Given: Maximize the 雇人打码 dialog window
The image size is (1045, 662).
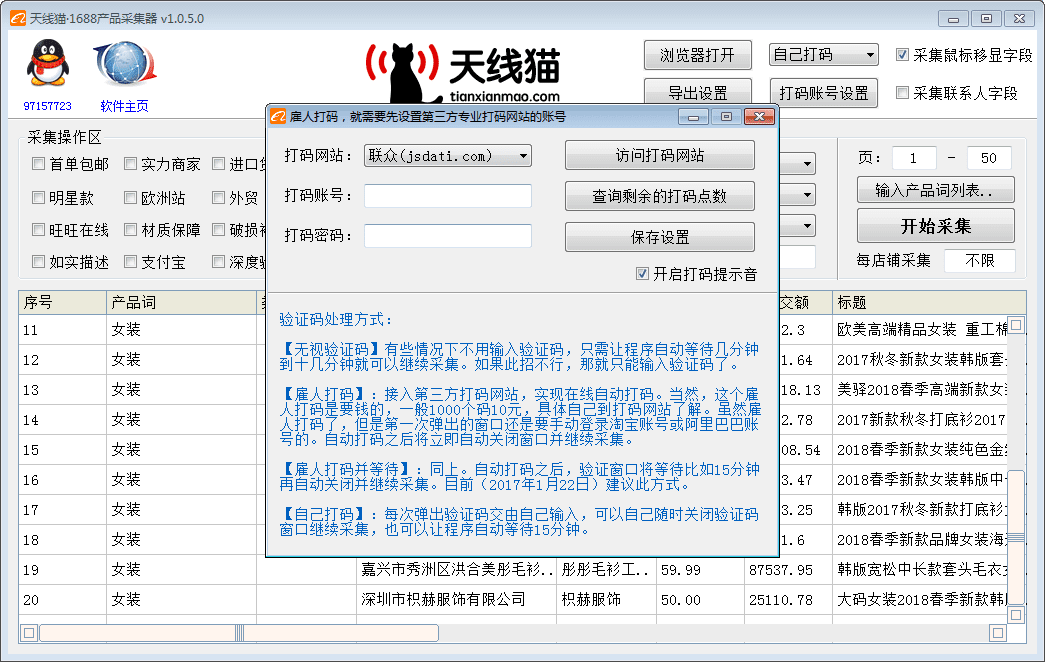Looking at the screenshot, I should 726,117.
